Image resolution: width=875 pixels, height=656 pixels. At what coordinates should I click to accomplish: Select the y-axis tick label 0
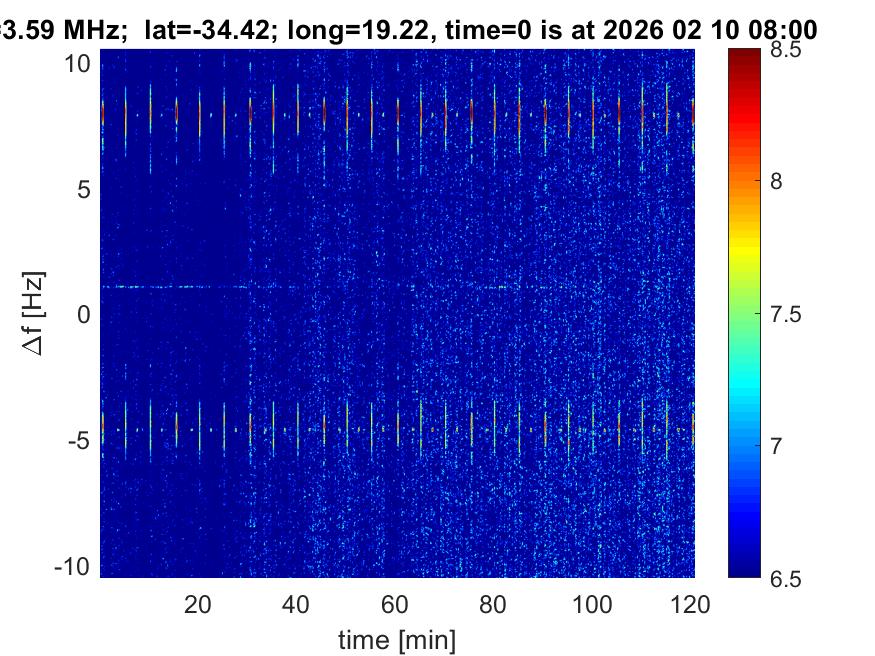coord(86,315)
